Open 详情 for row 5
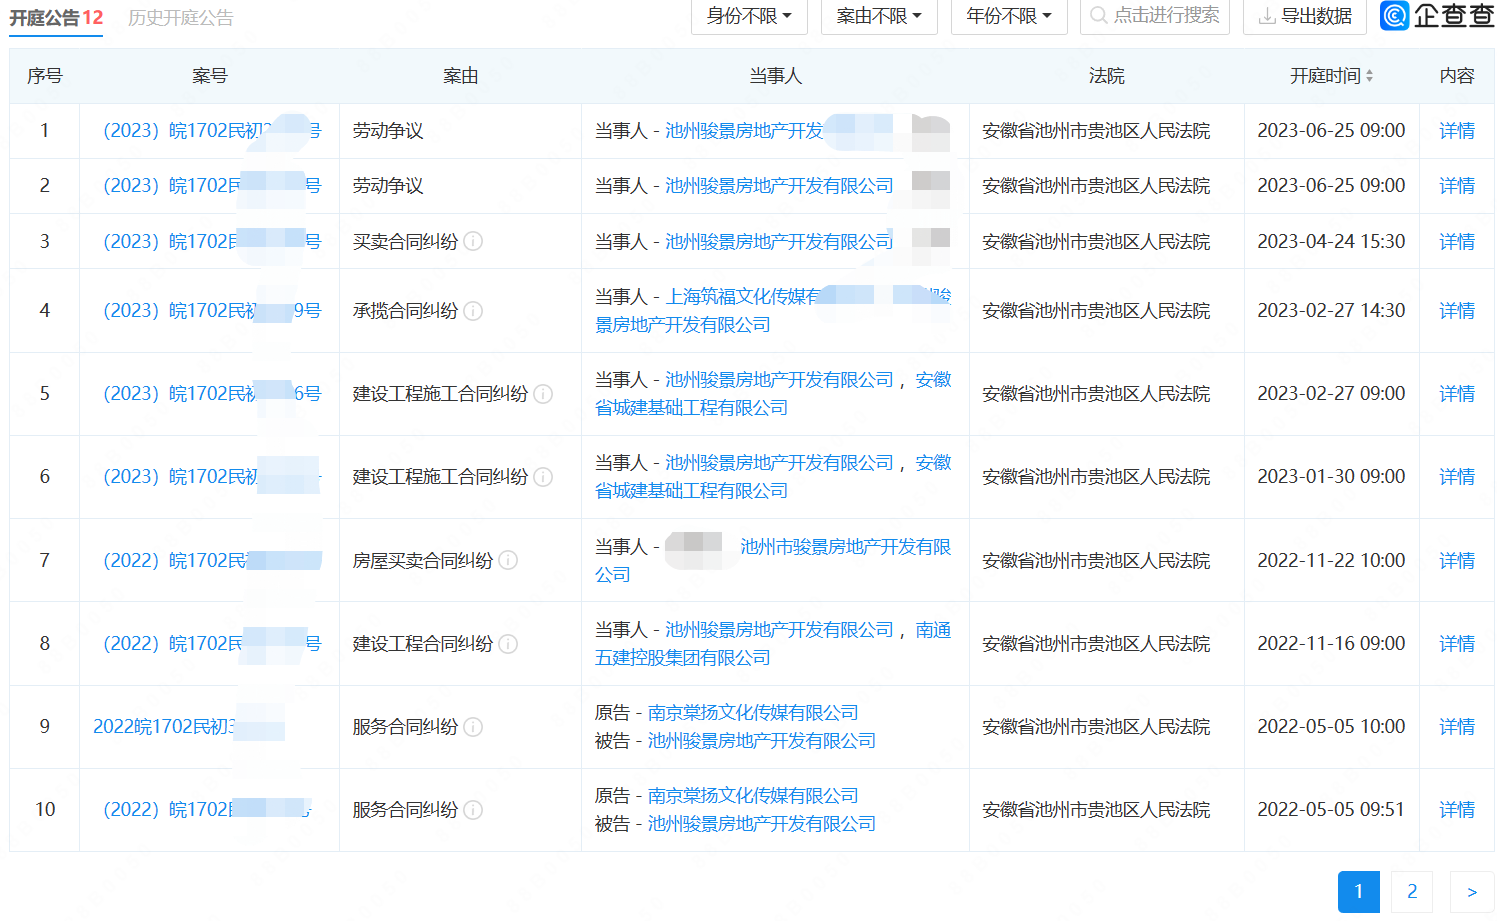The image size is (1497, 921). tap(1457, 394)
